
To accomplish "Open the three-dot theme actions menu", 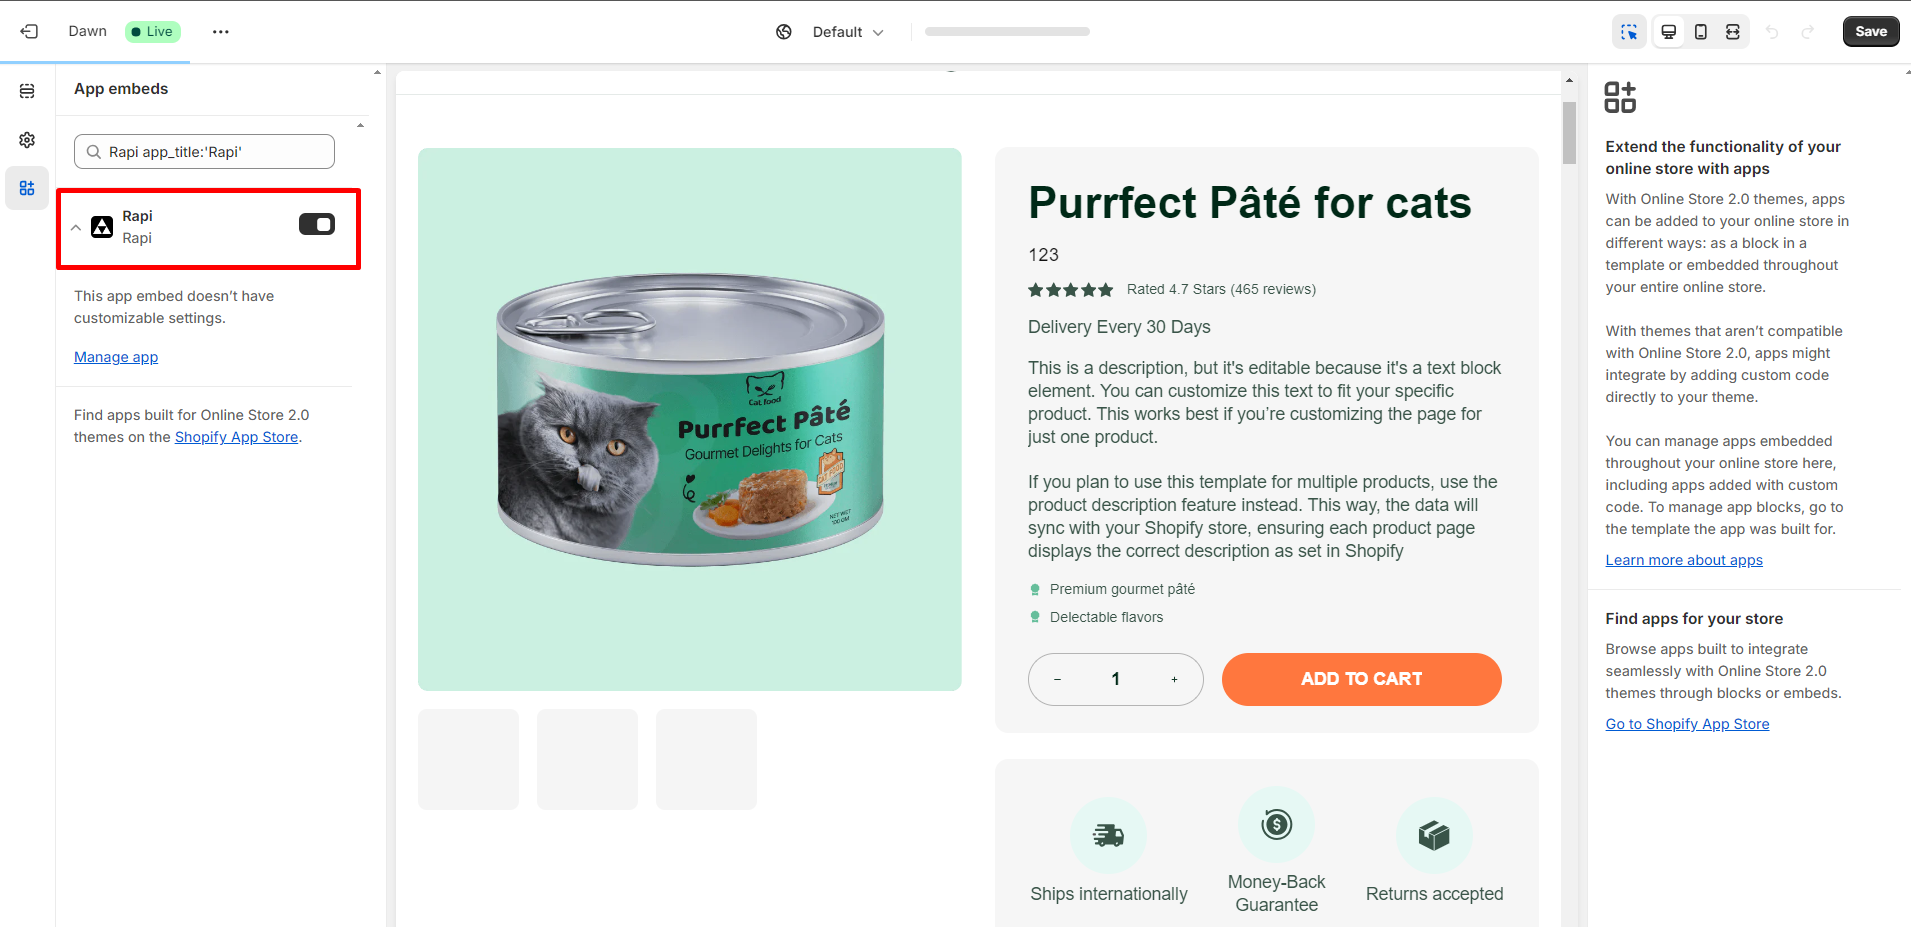I will [221, 32].
